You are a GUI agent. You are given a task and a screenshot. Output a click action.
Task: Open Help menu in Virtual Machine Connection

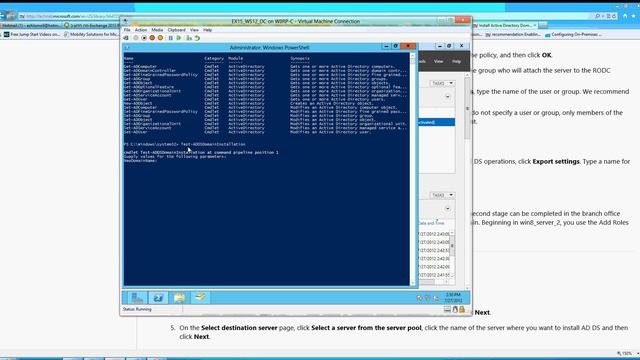(207, 30)
